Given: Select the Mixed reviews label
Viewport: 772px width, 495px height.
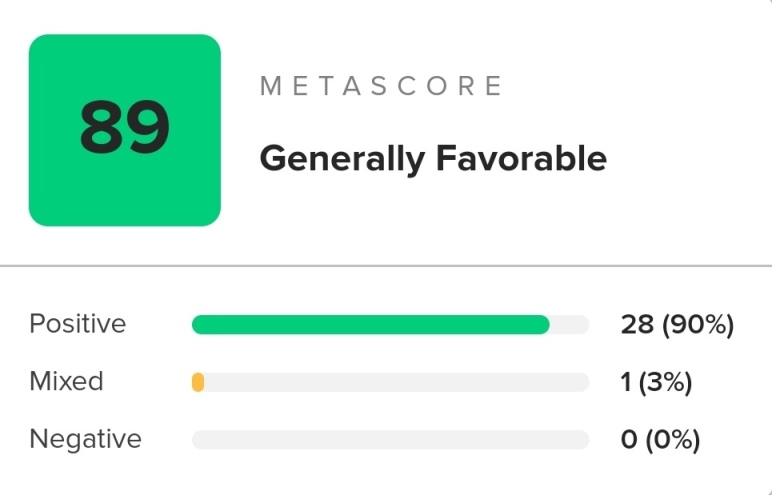Looking at the screenshot, I should [66, 381].
